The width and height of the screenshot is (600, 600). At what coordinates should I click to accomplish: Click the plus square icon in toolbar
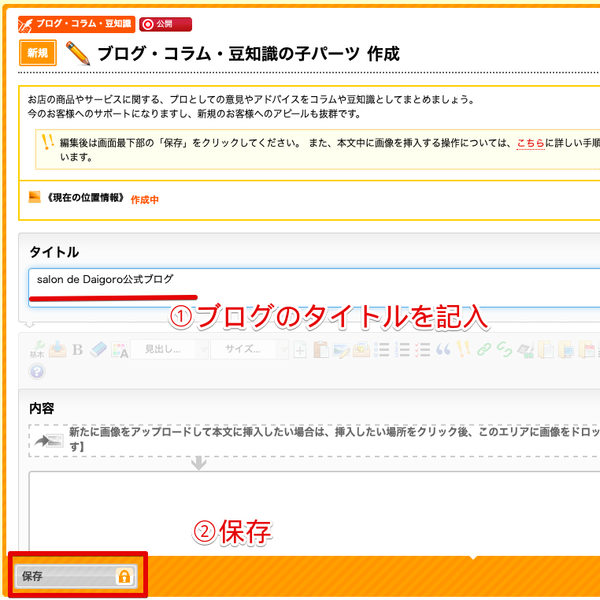(298, 349)
